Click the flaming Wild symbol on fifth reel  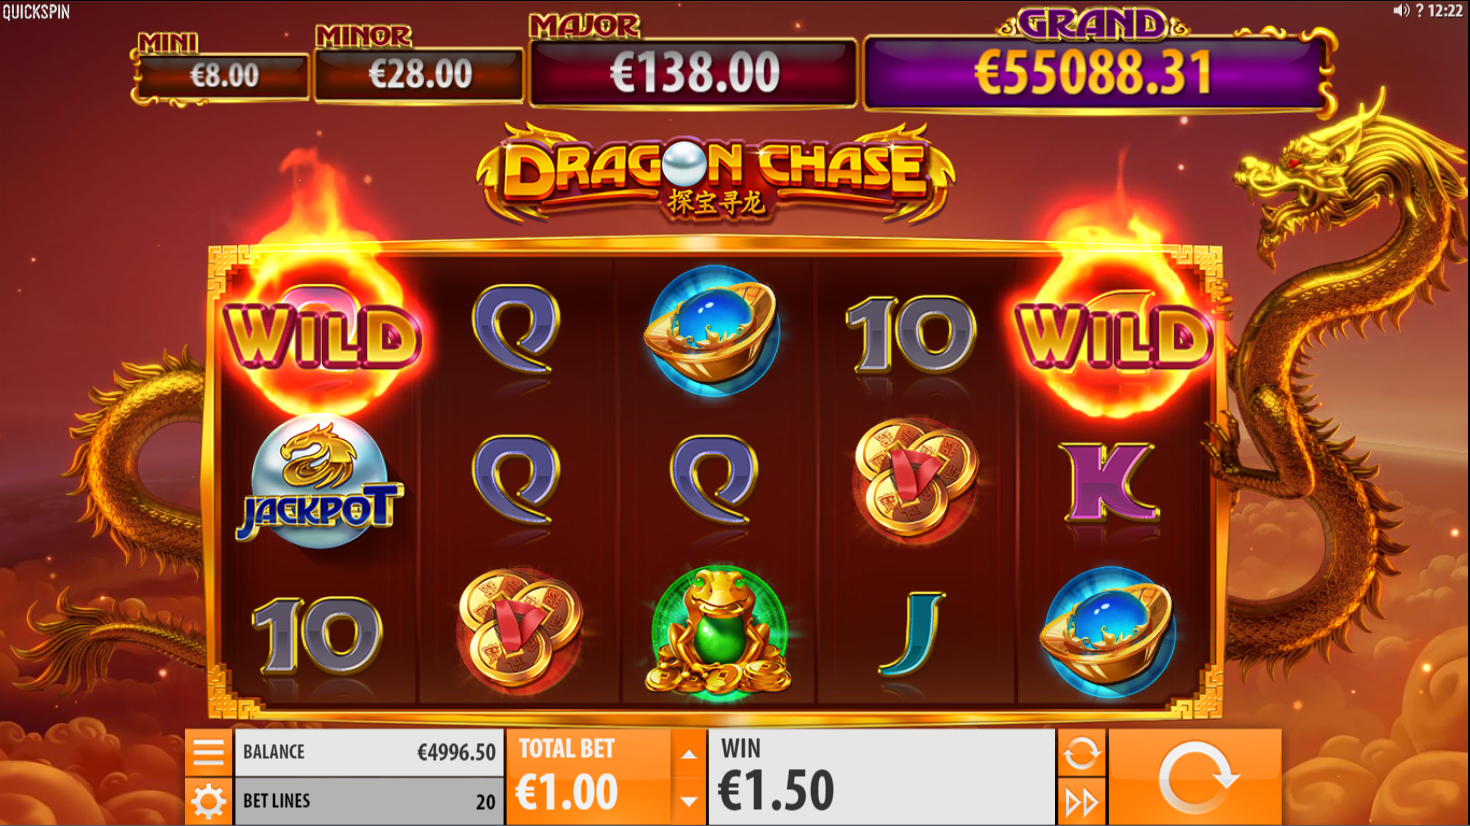1113,335
